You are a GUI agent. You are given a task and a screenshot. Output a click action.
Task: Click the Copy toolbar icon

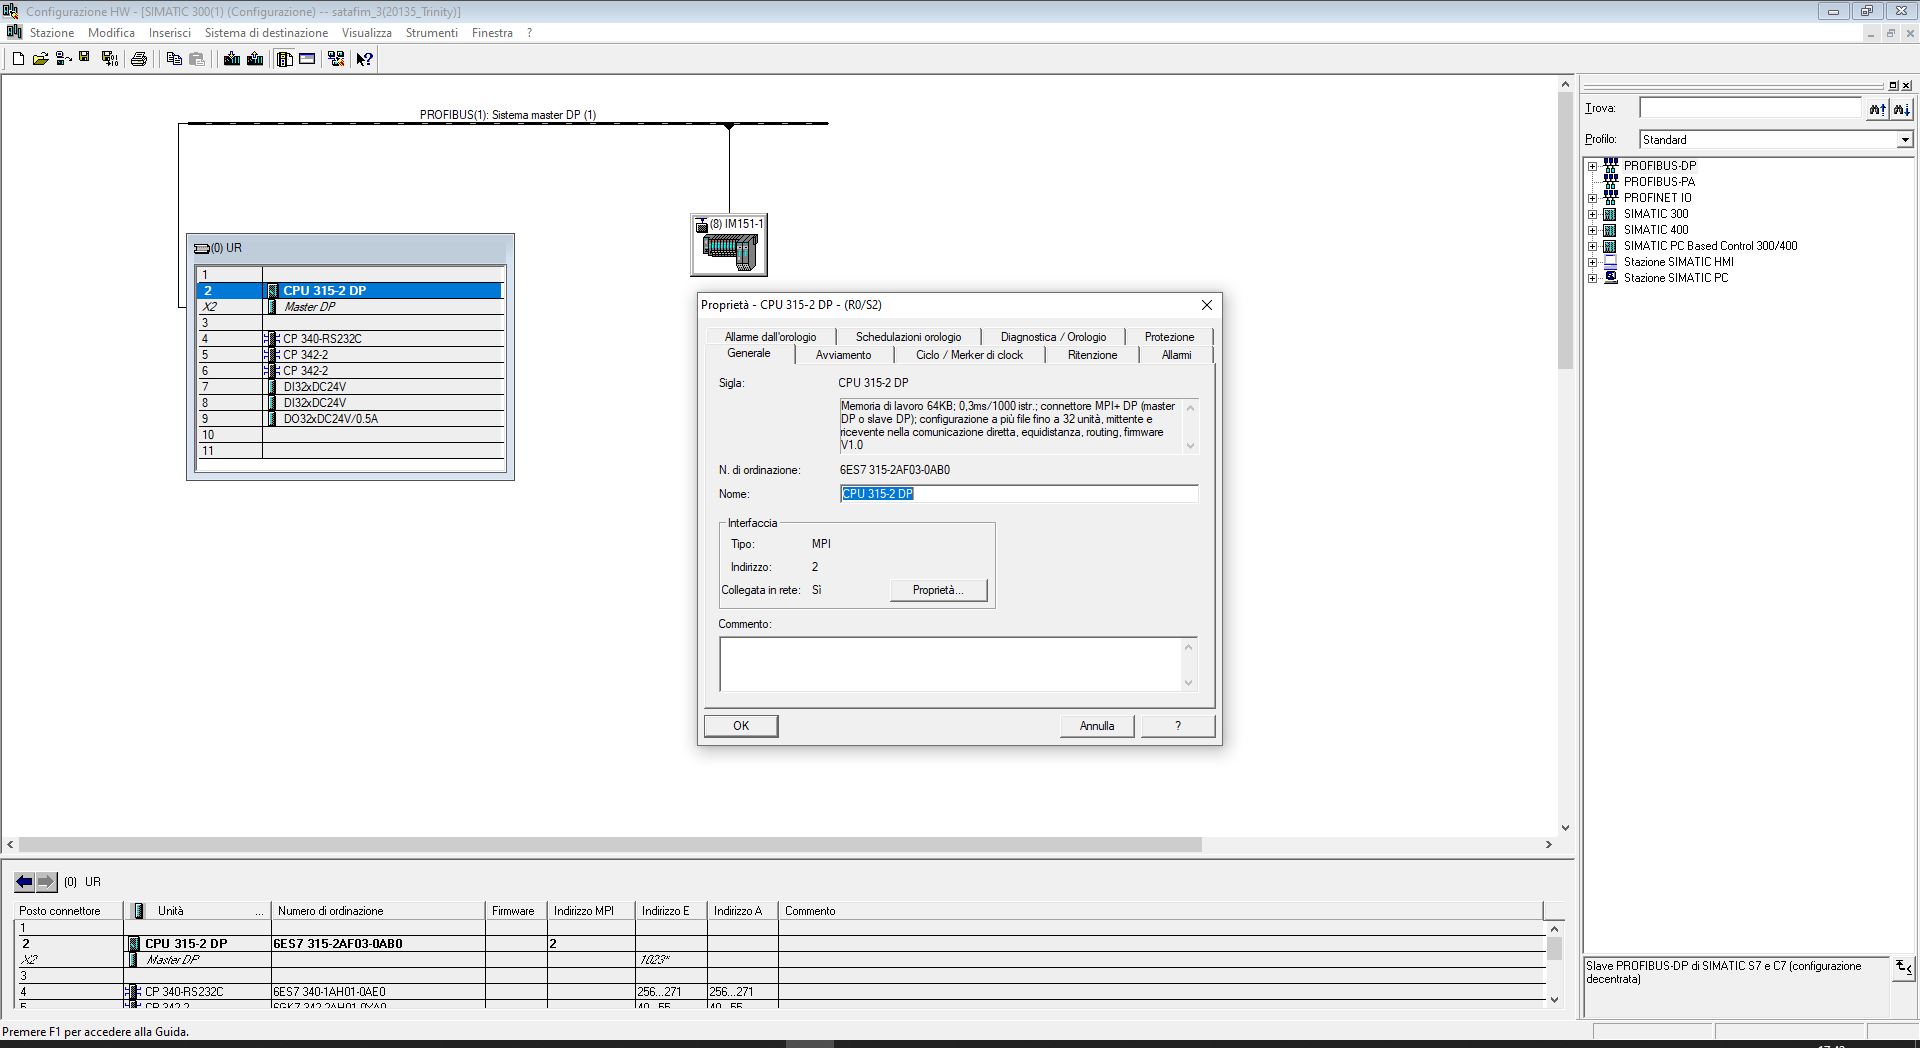174,59
